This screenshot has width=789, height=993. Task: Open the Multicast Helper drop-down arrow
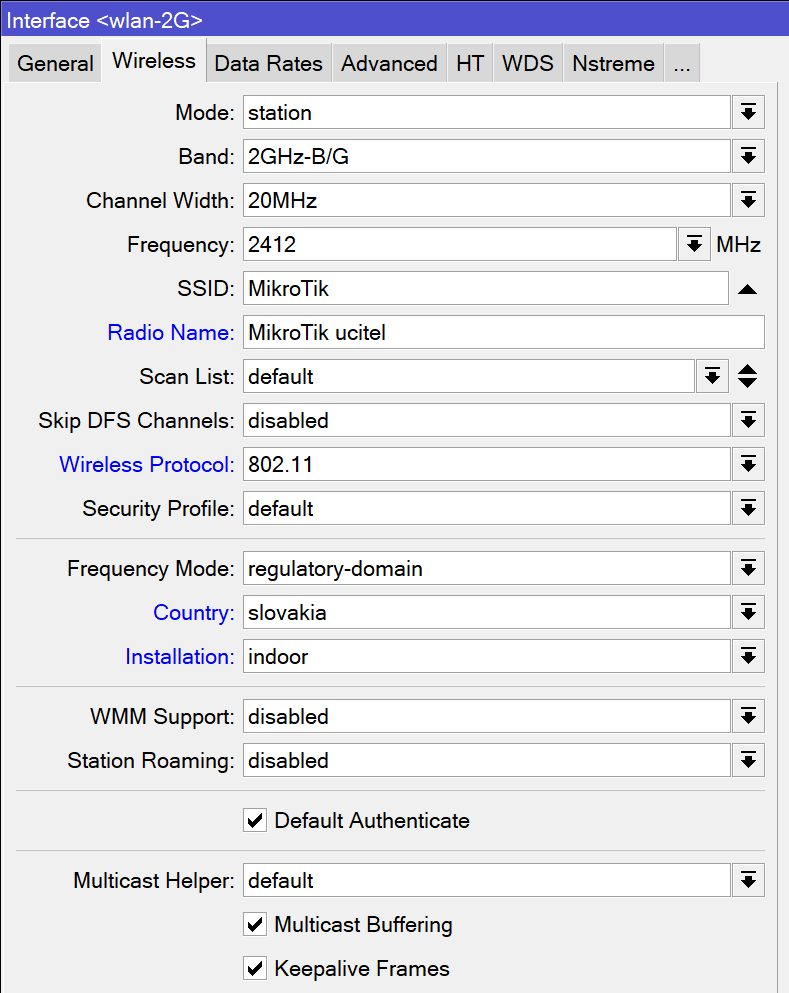point(748,880)
